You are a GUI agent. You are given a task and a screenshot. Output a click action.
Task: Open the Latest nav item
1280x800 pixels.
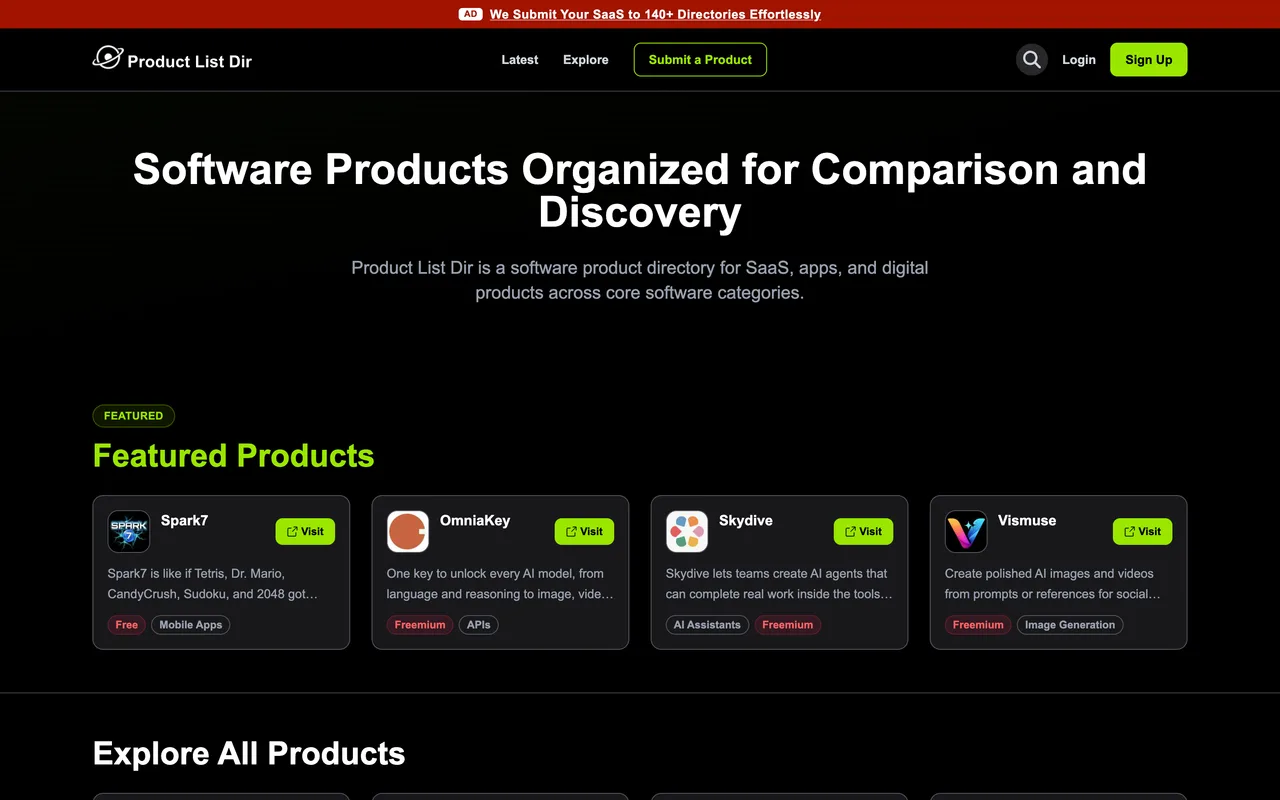click(520, 60)
